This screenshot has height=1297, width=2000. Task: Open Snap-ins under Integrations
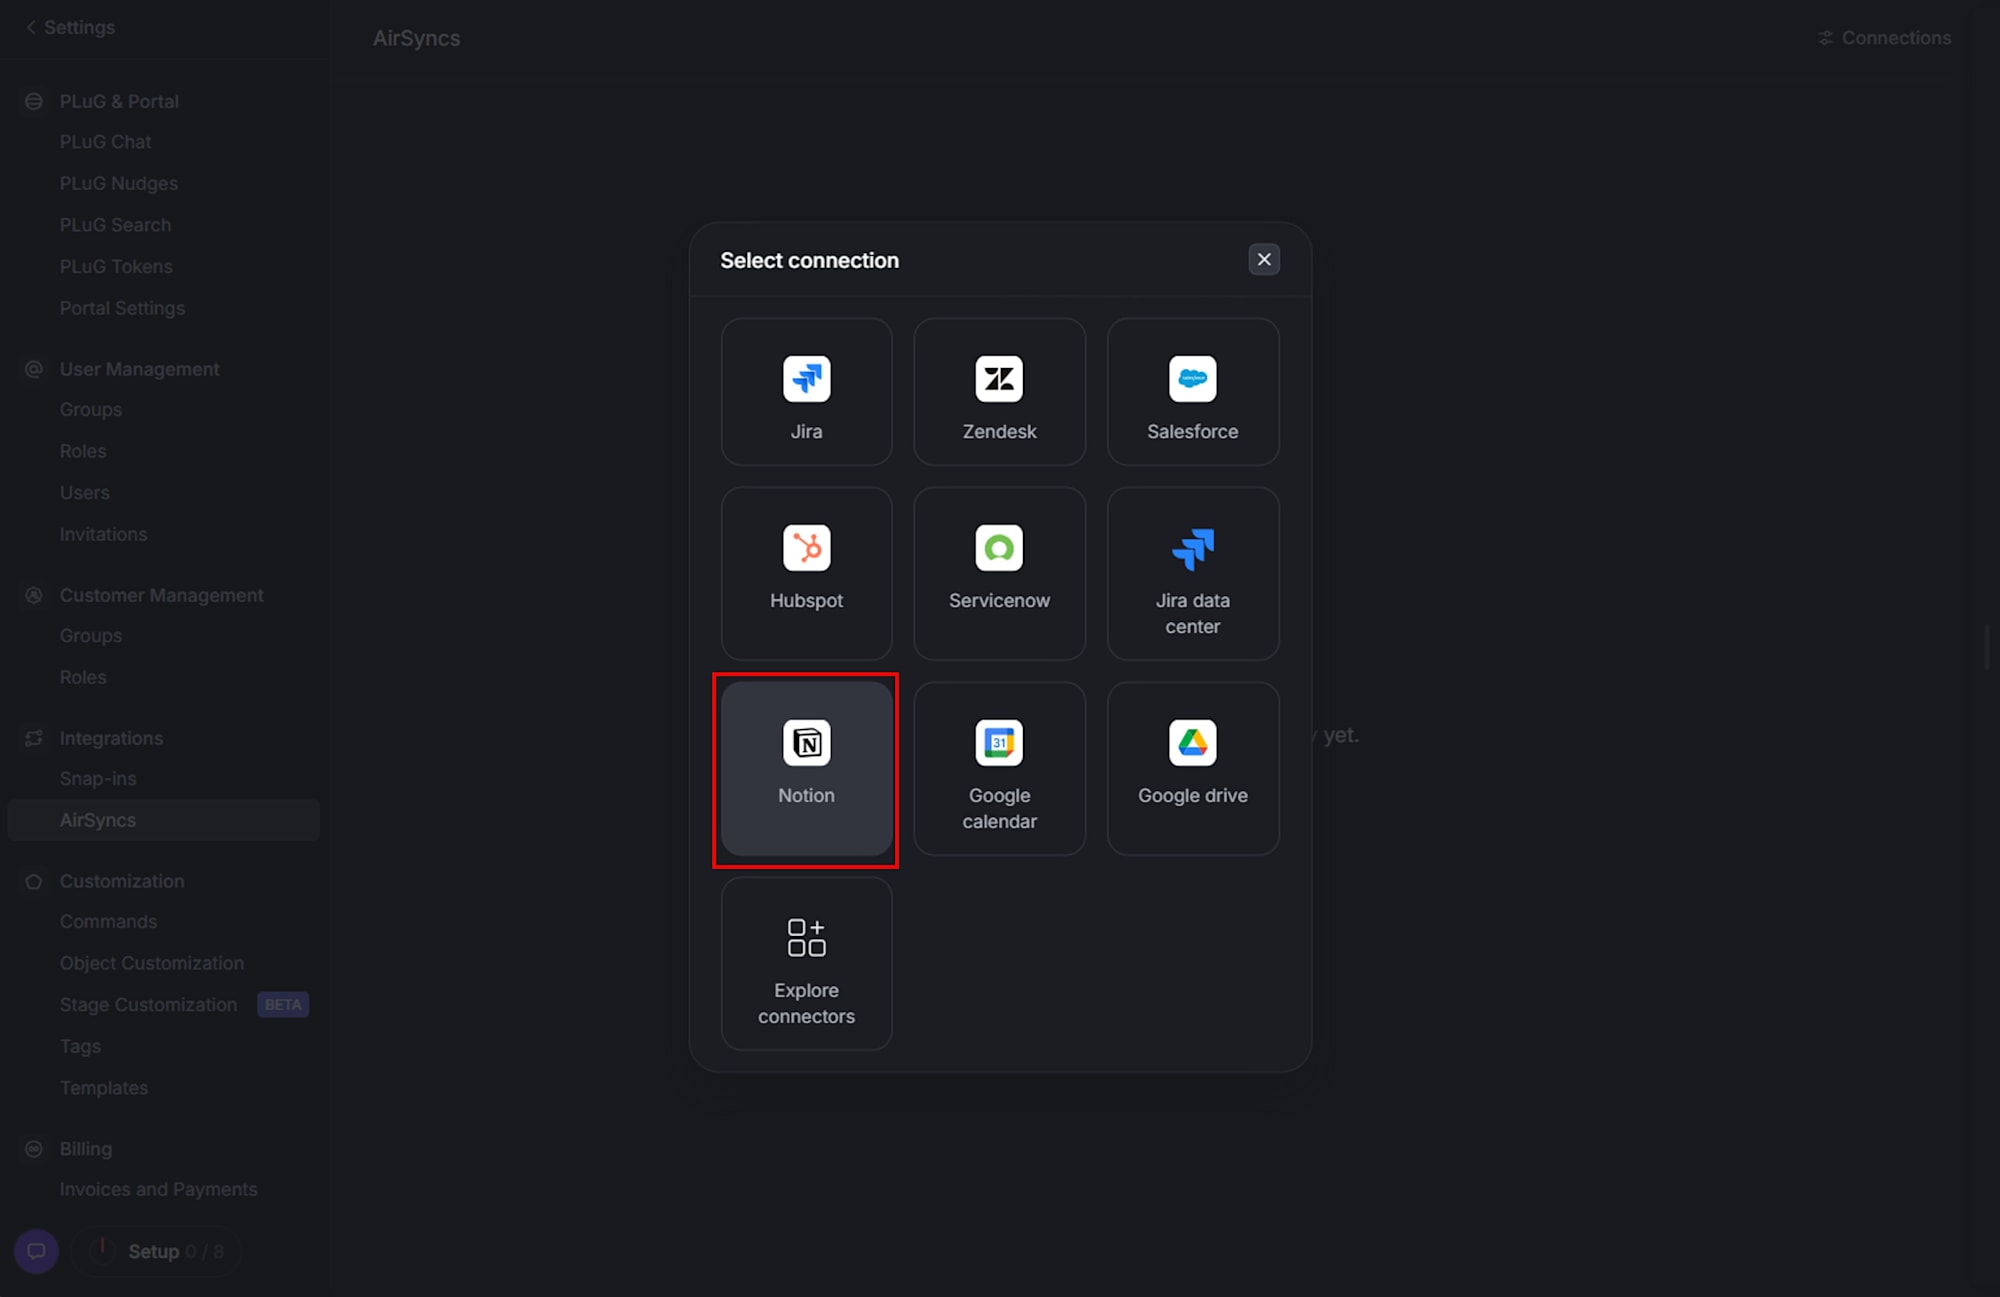pyautogui.click(x=98, y=778)
